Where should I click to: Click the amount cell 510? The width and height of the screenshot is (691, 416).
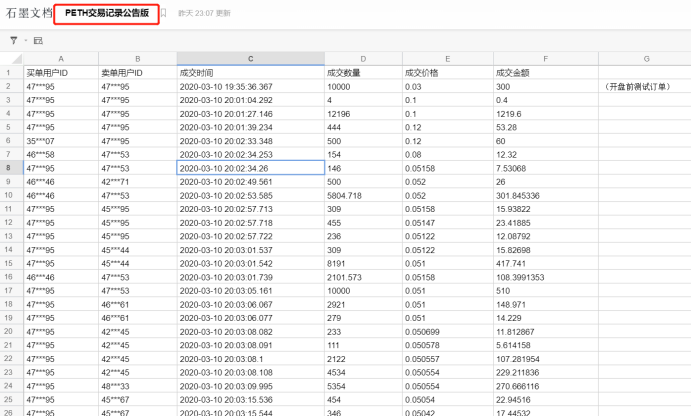[546, 291]
